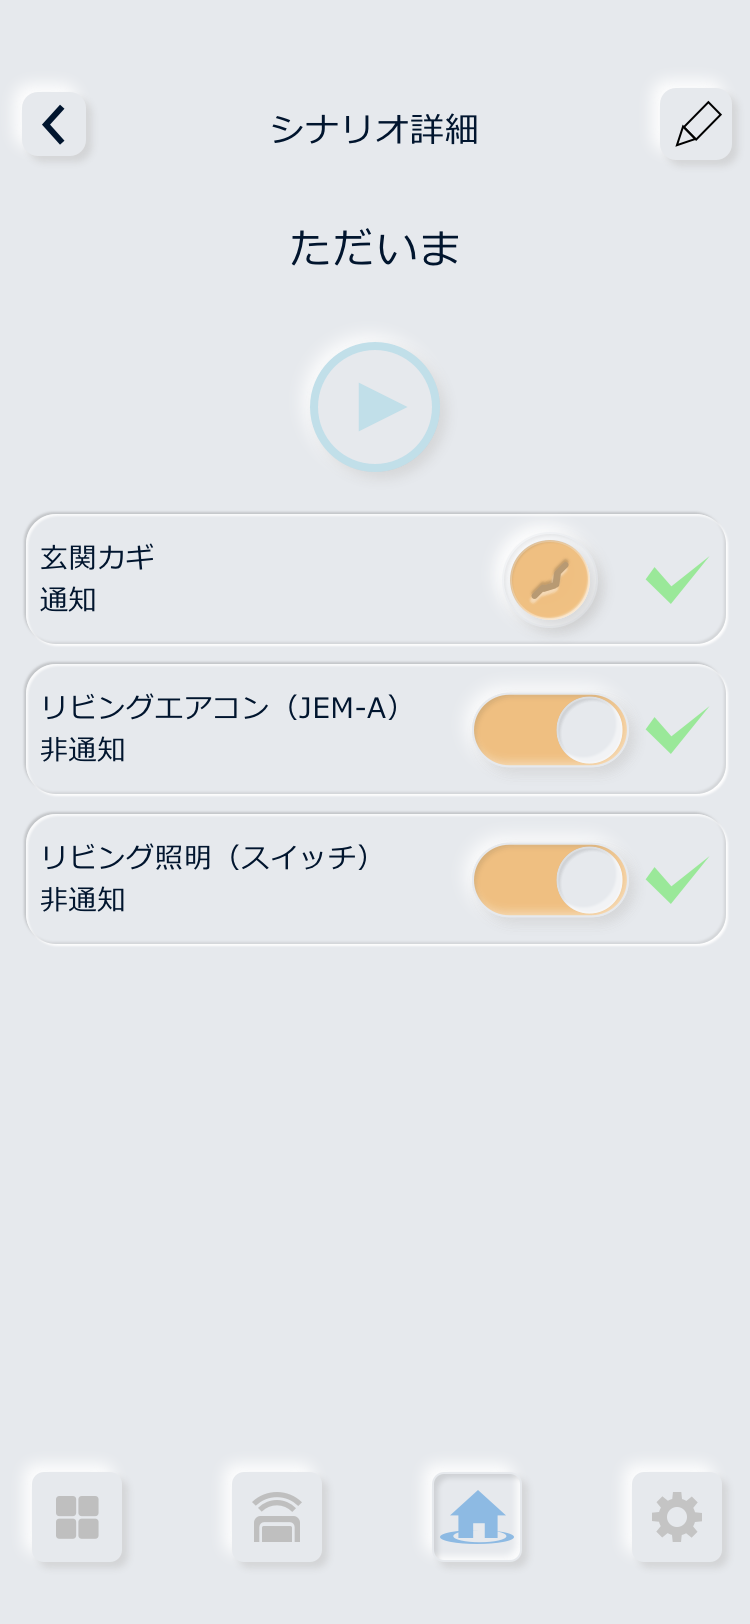Image resolution: width=750 pixels, height=1624 pixels.
Task: Select the home tab in the bottom bar
Action: tap(477, 1517)
